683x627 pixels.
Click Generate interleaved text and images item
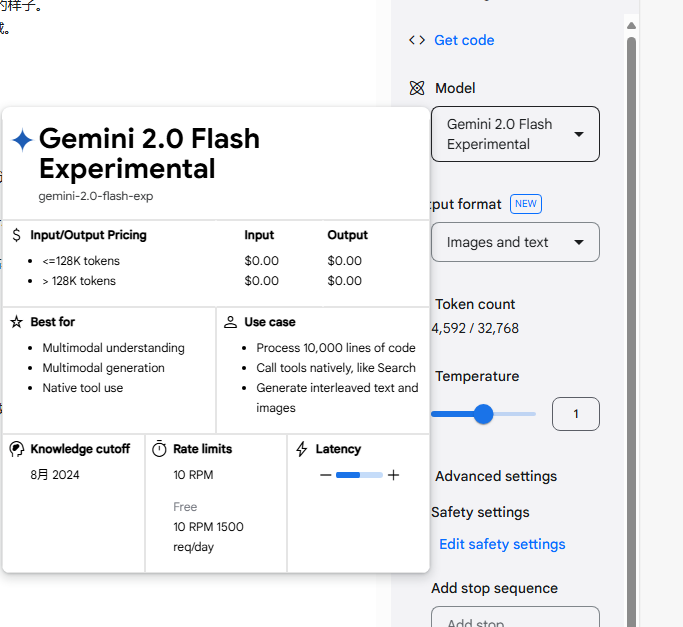pos(337,398)
